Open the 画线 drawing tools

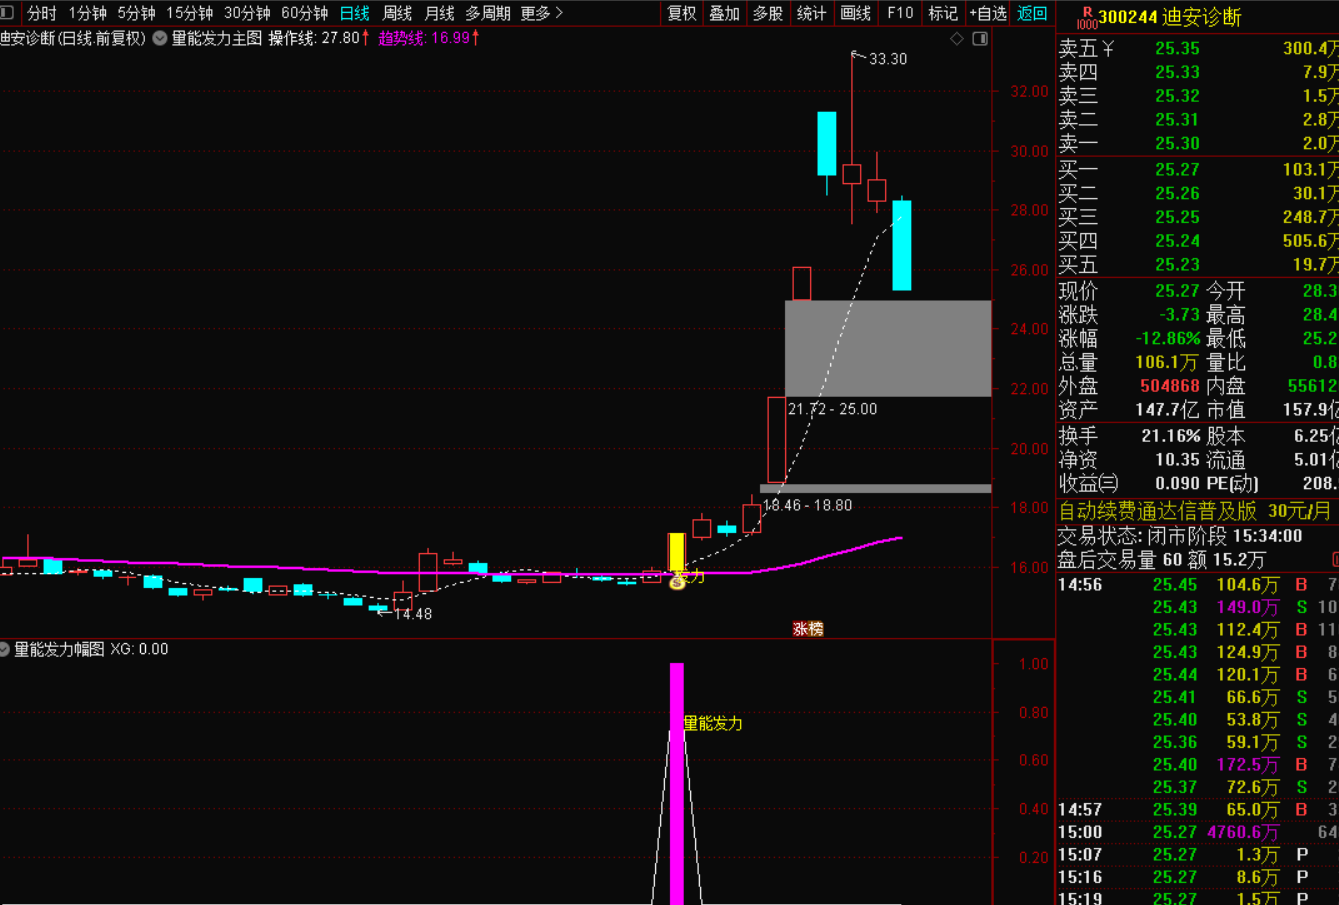tap(856, 13)
